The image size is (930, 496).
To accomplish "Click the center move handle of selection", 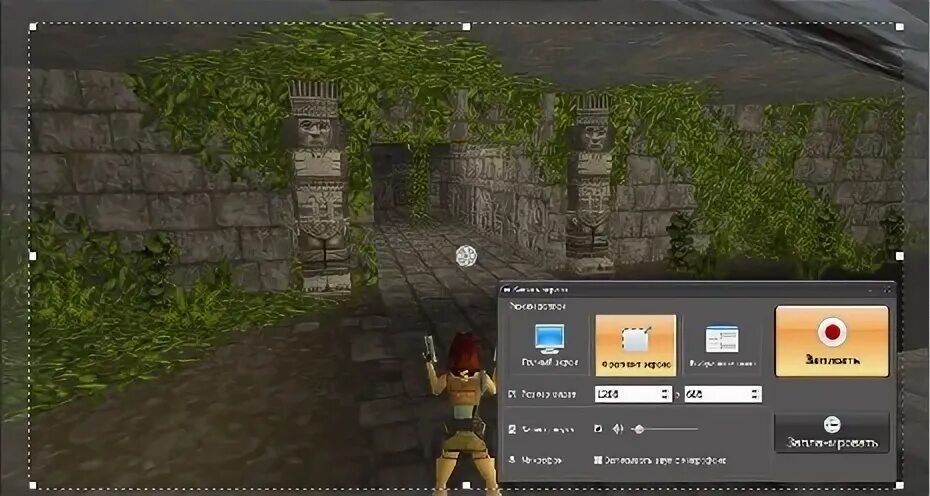I will click(466, 256).
